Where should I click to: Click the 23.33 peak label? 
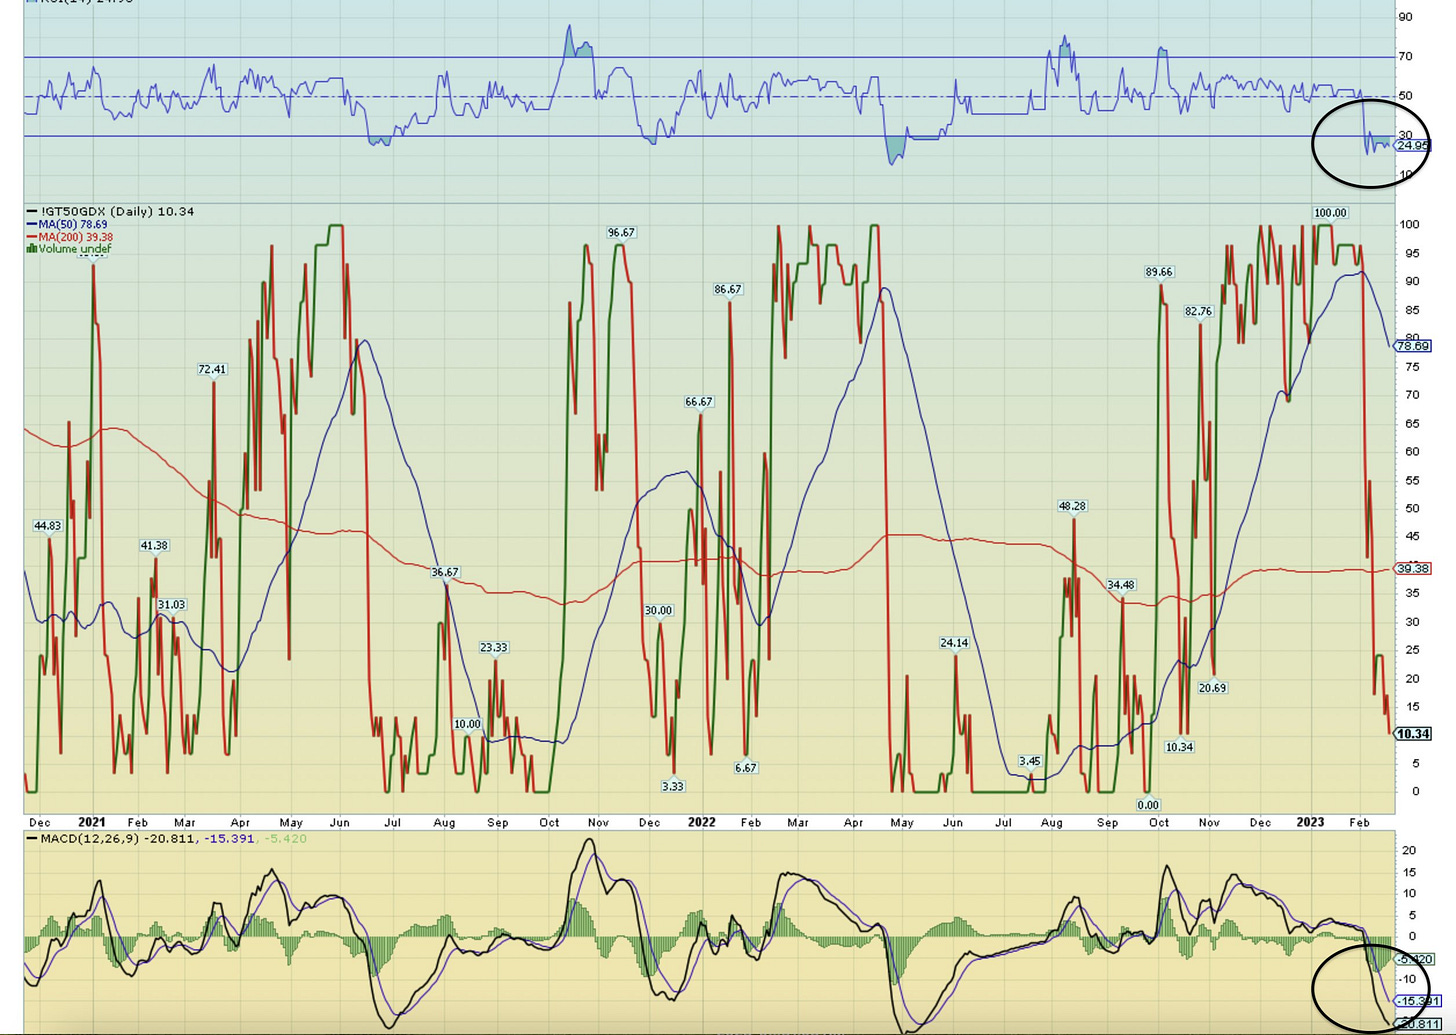494,648
